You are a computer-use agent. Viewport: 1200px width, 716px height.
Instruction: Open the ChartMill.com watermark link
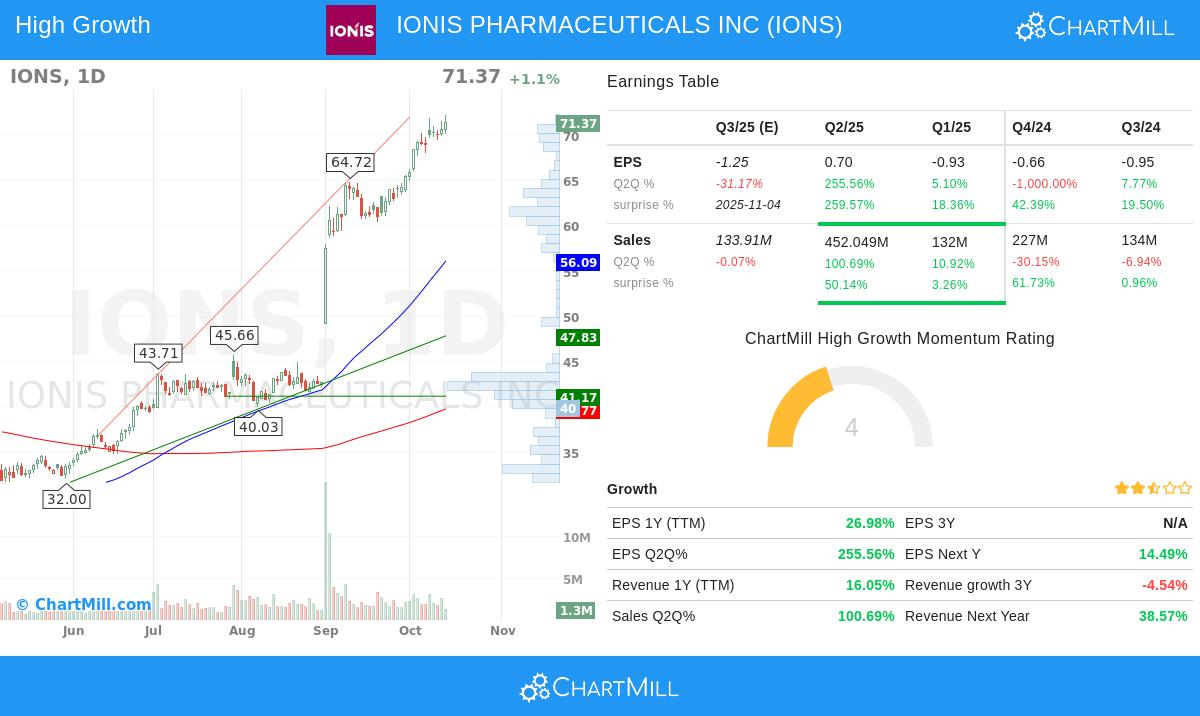point(84,604)
